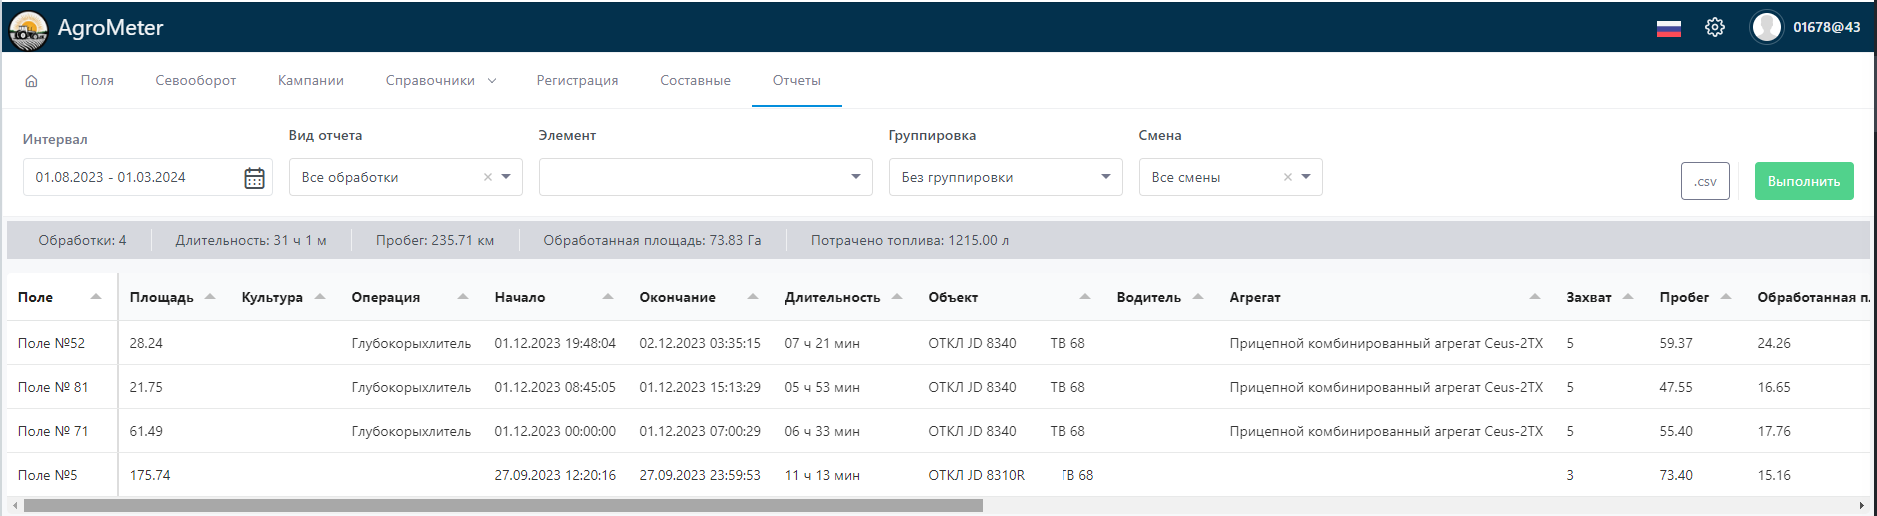Screen dimensions: 1877x516
Task: Open the language flag selector
Action: (1668, 28)
